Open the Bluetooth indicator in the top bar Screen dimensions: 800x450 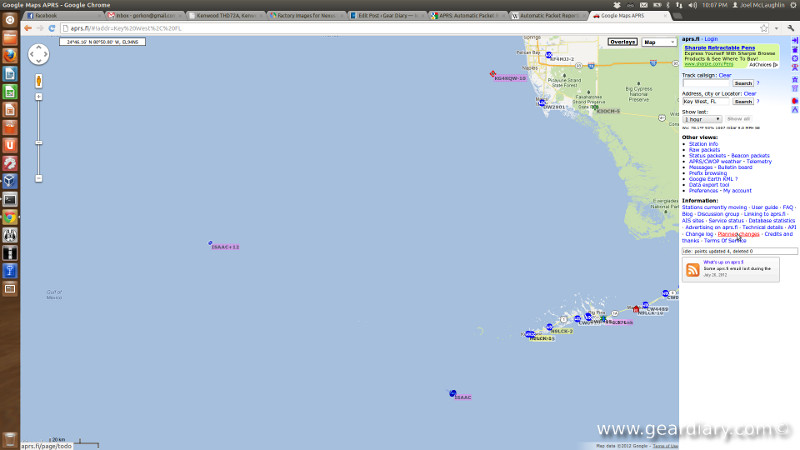click(x=668, y=5)
